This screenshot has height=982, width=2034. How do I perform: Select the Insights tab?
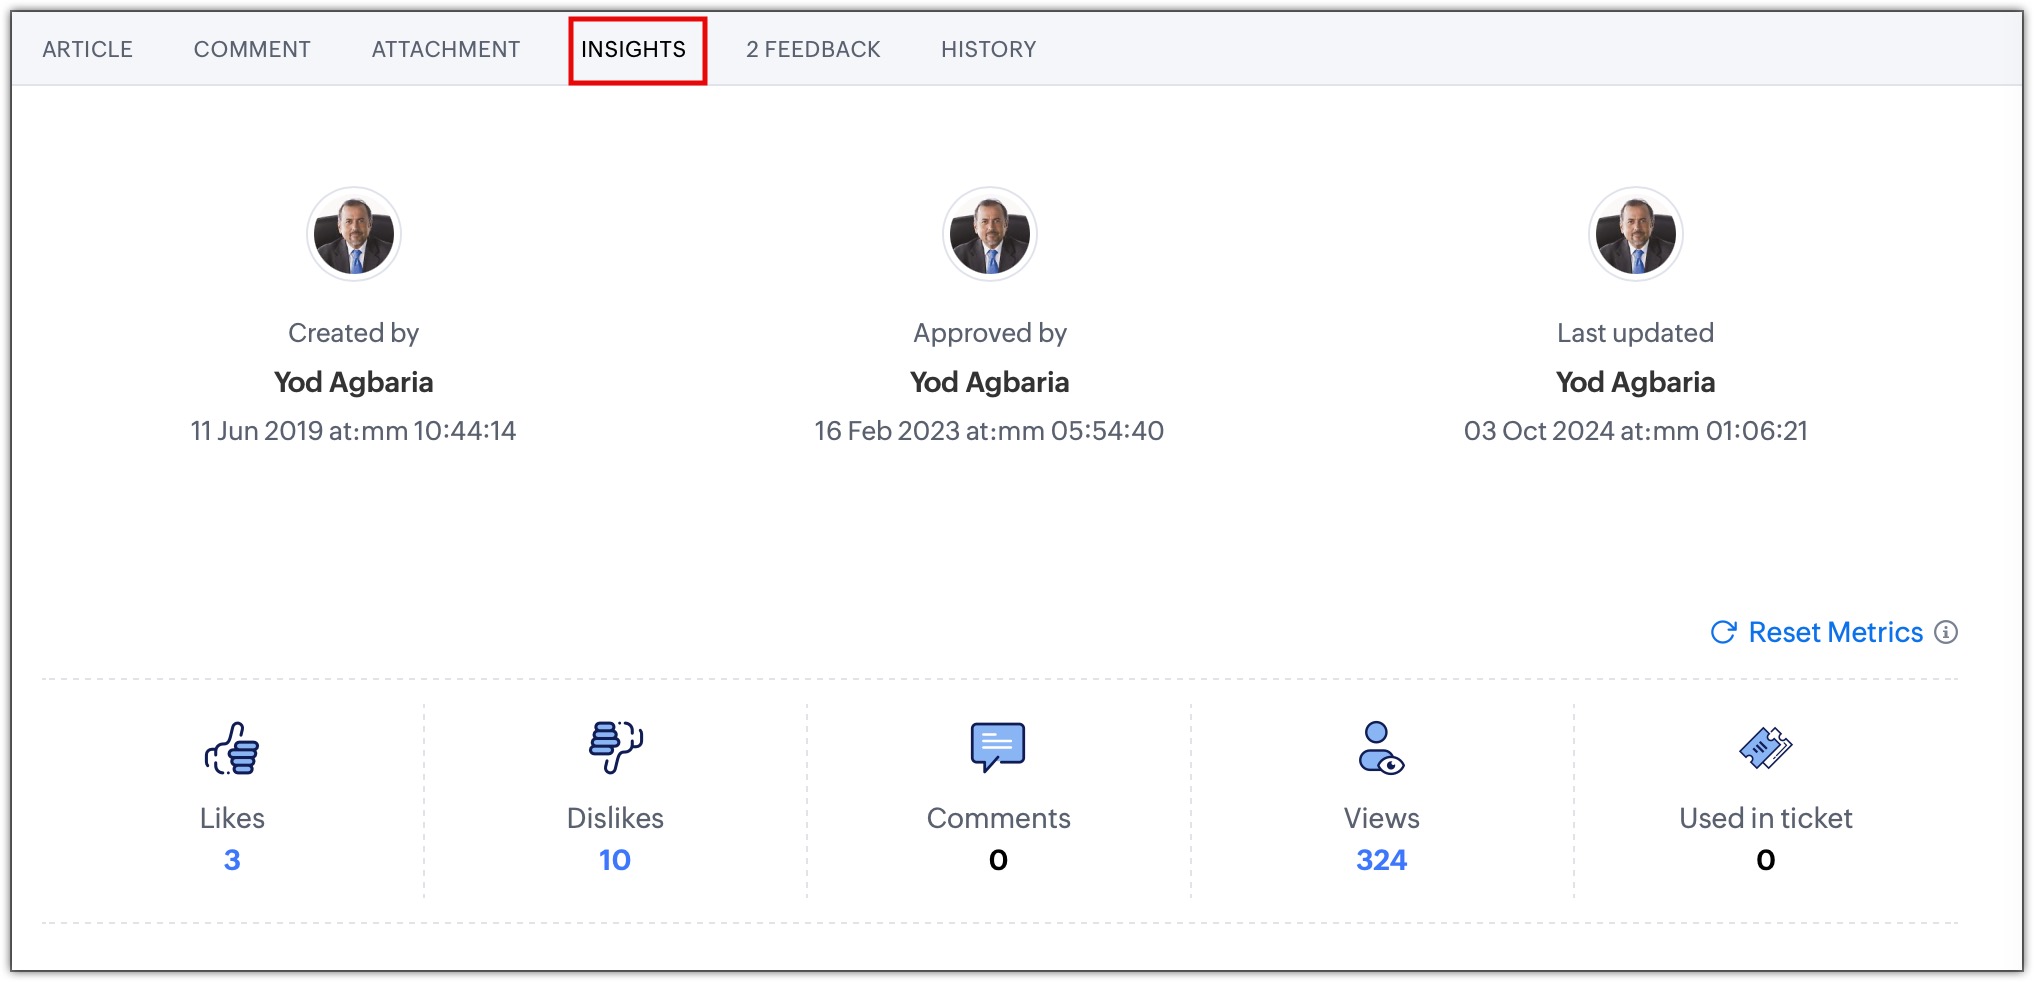coord(634,49)
